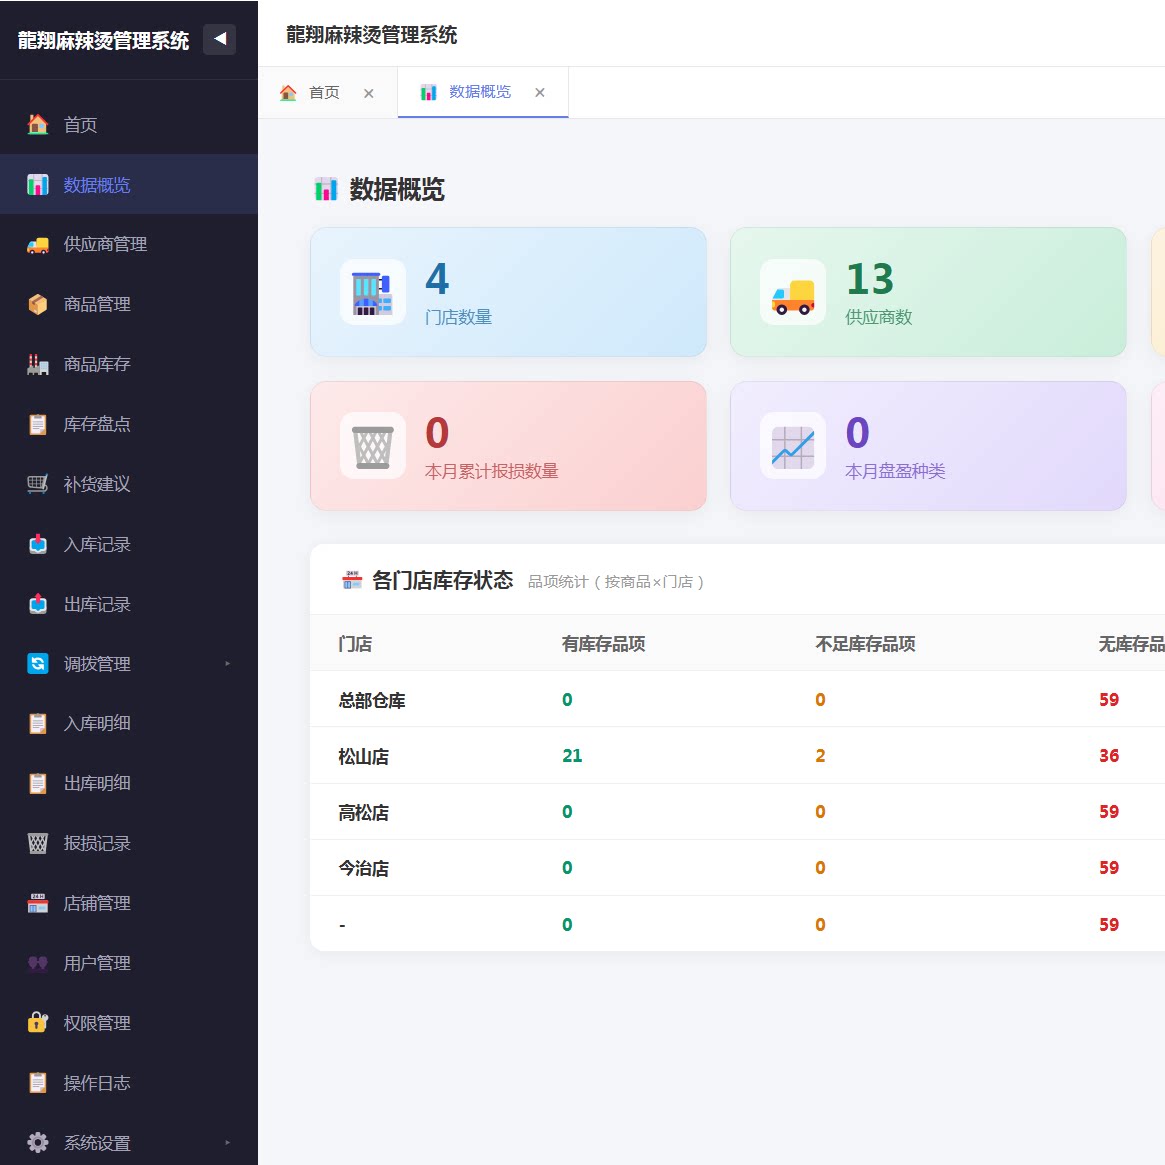The height and width of the screenshot is (1165, 1165).
Task: Click the lock icon beside 权限管理
Action: click(x=37, y=1023)
